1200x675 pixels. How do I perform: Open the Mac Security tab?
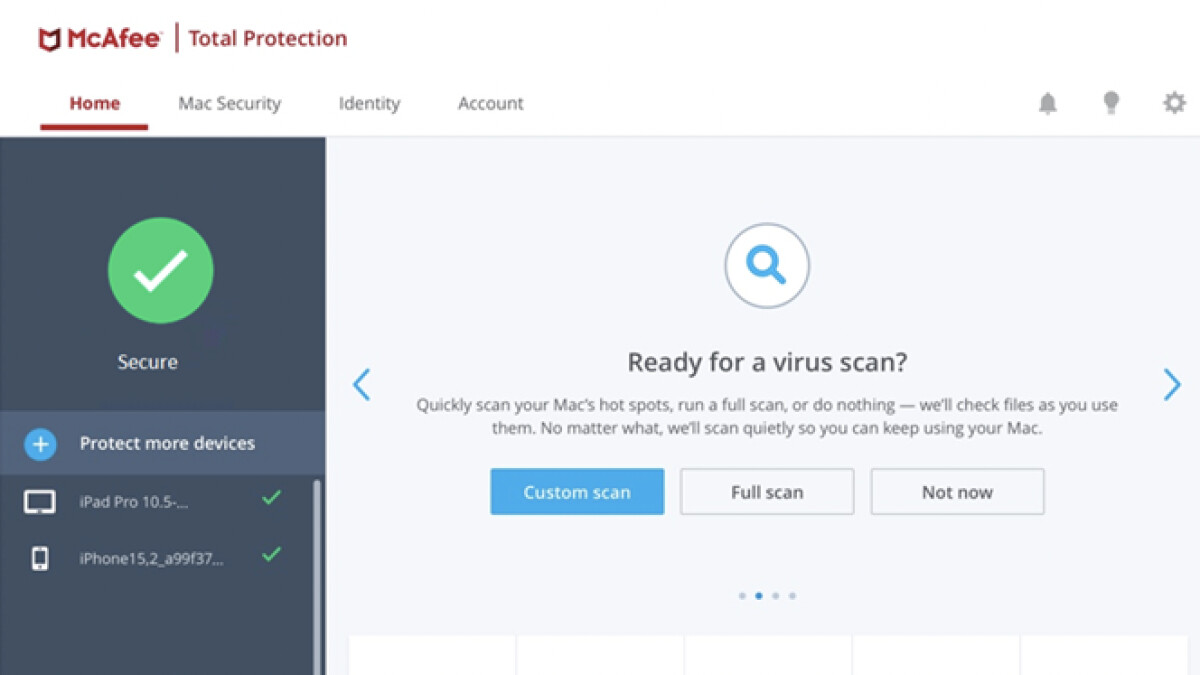(x=229, y=103)
